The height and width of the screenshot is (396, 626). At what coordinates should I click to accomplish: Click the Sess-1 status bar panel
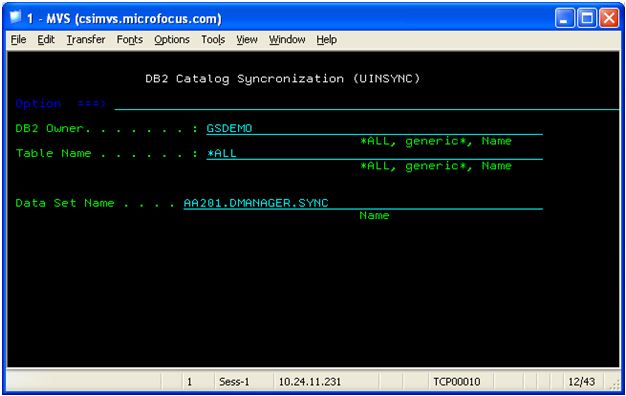click(234, 382)
